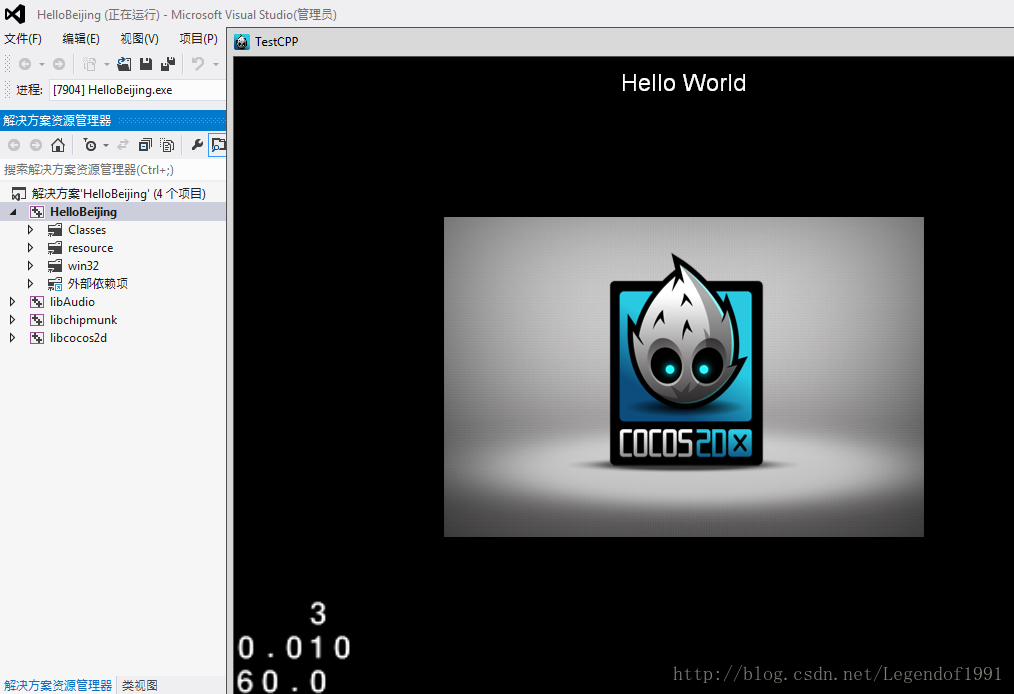
Task: Expand the win32 folder
Action: point(30,266)
